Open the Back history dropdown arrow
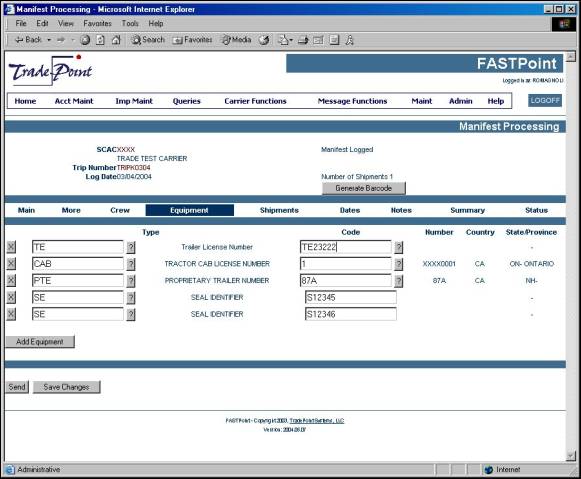The height and width of the screenshot is (479, 581). pos(49,40)
